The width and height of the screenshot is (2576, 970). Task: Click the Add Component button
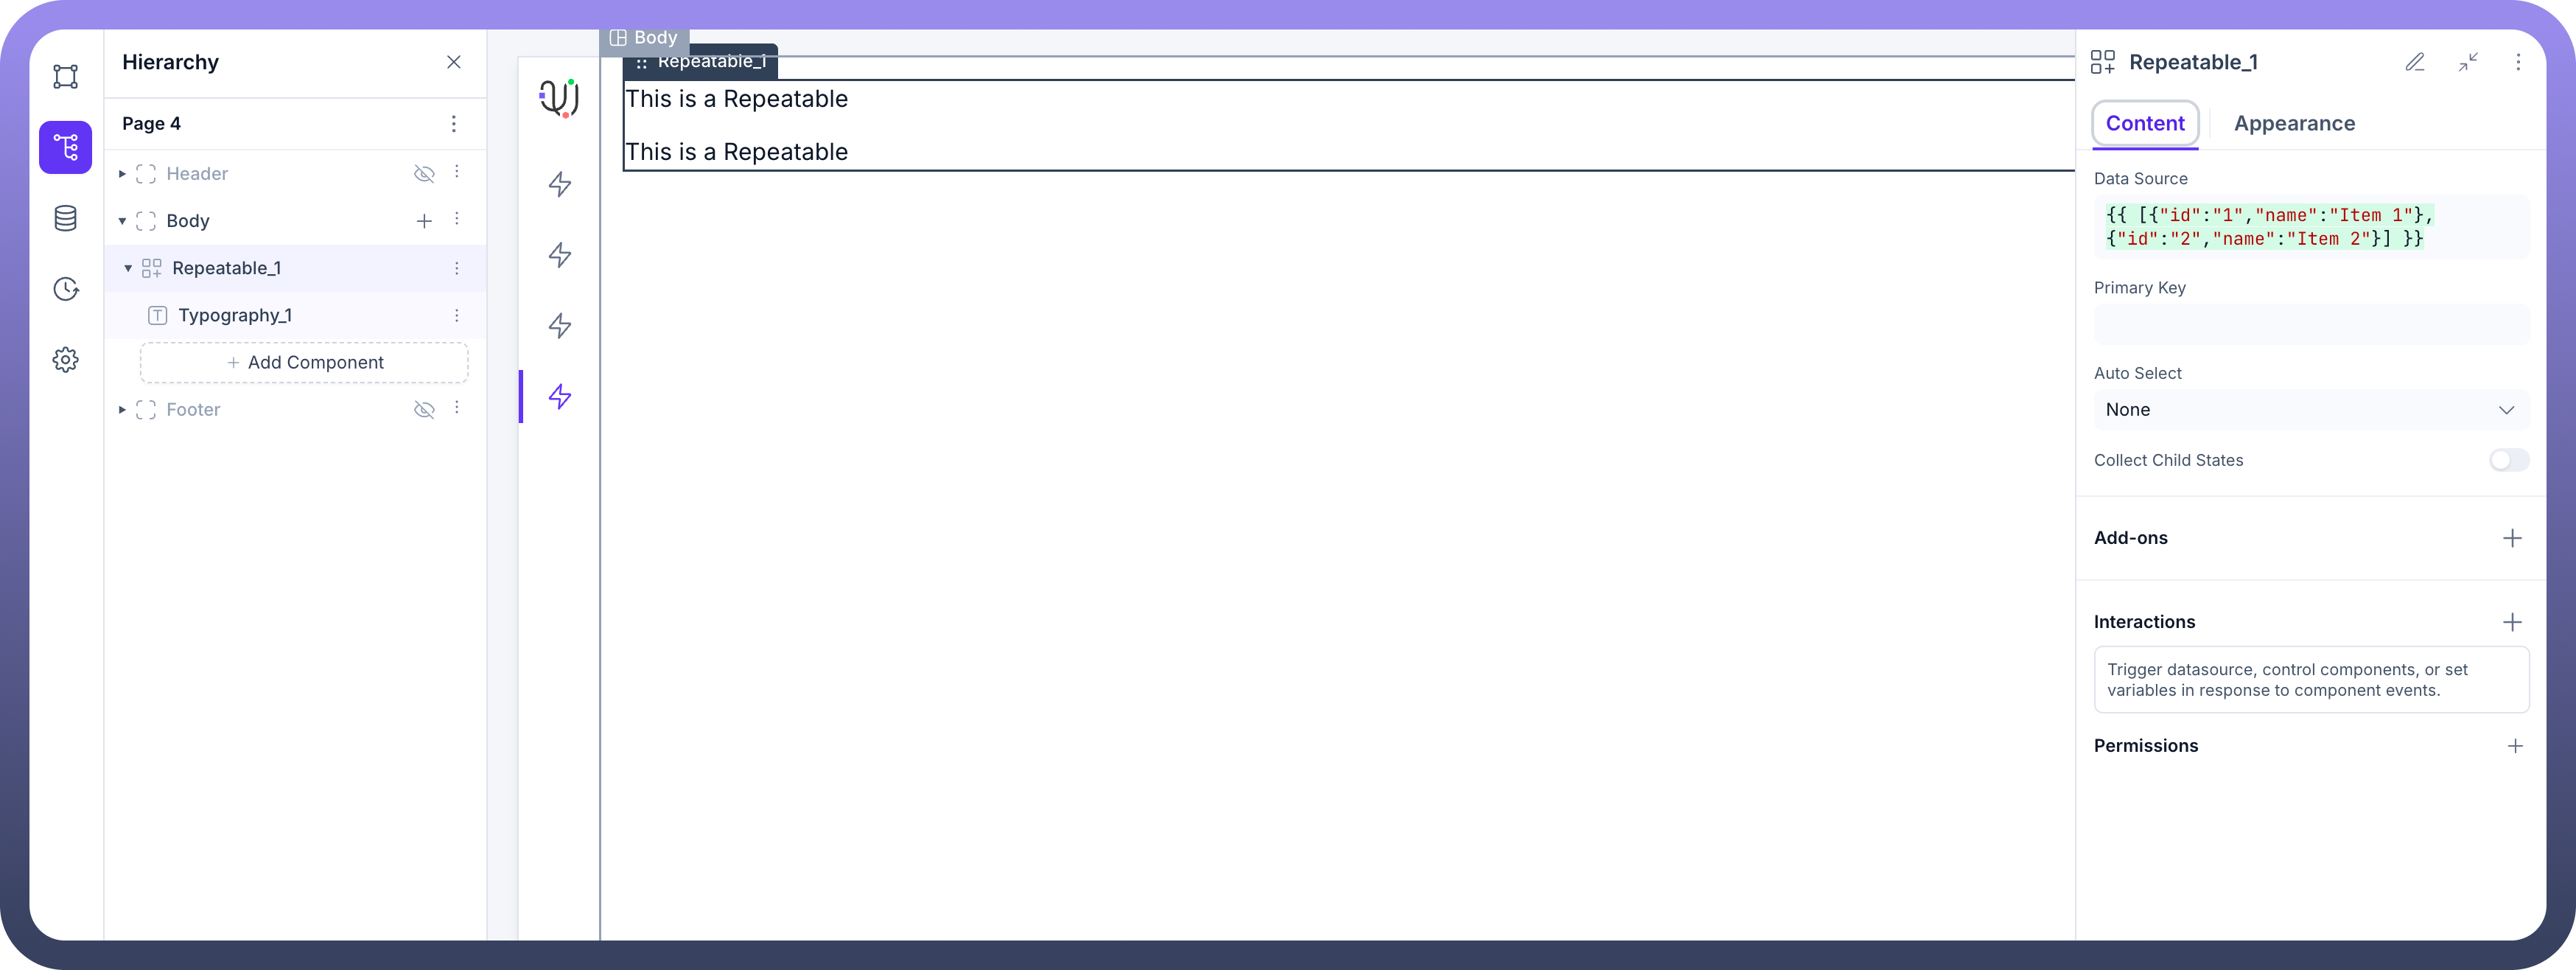pyautogui.click(x=304, y=363)
